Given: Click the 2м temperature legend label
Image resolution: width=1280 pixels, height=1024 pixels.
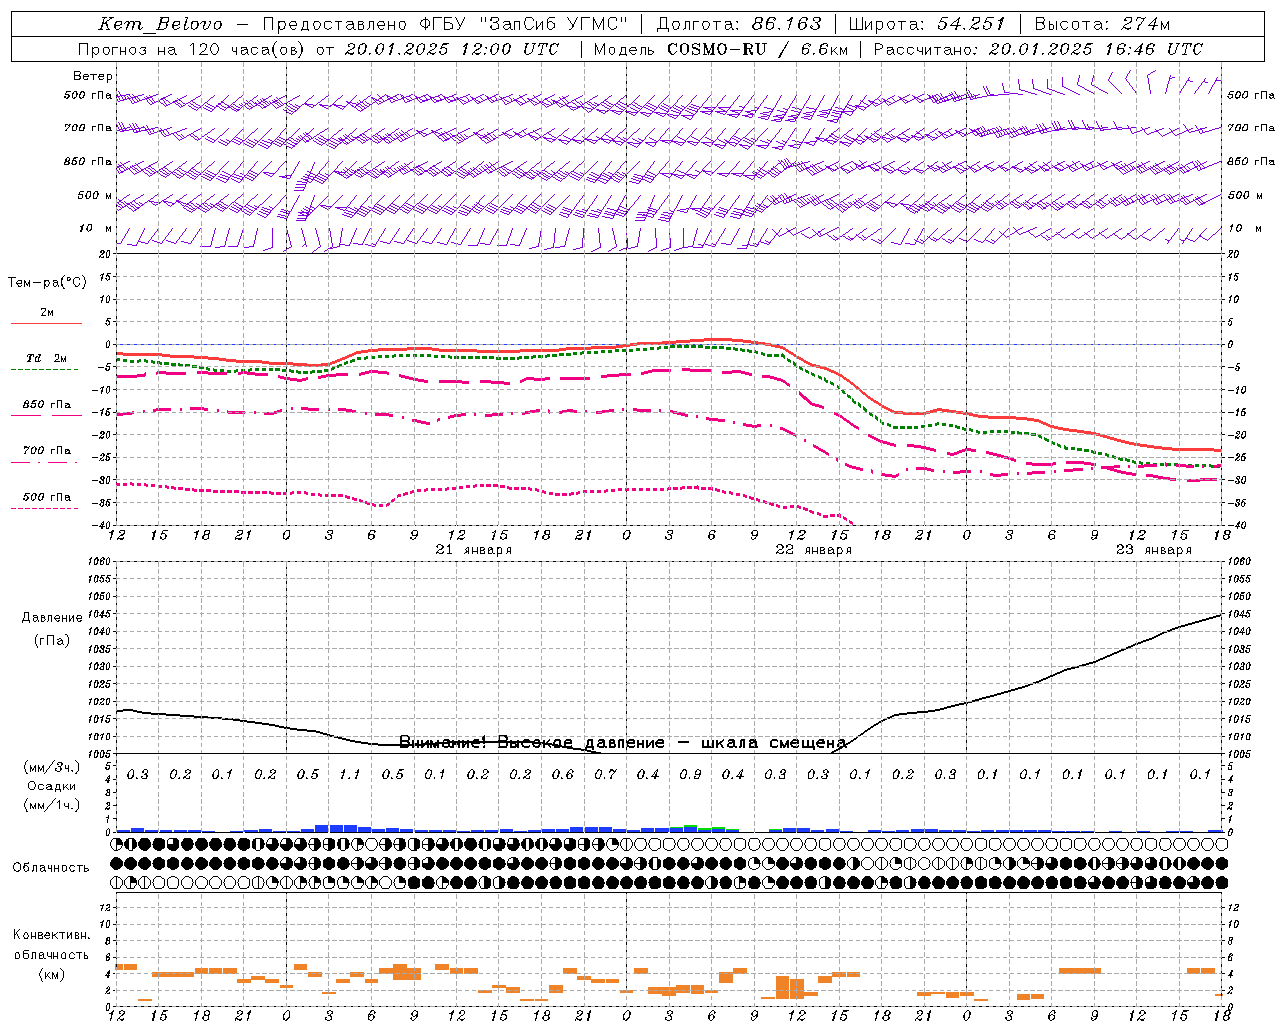Looking at the screenshot, I should (47, 312).
